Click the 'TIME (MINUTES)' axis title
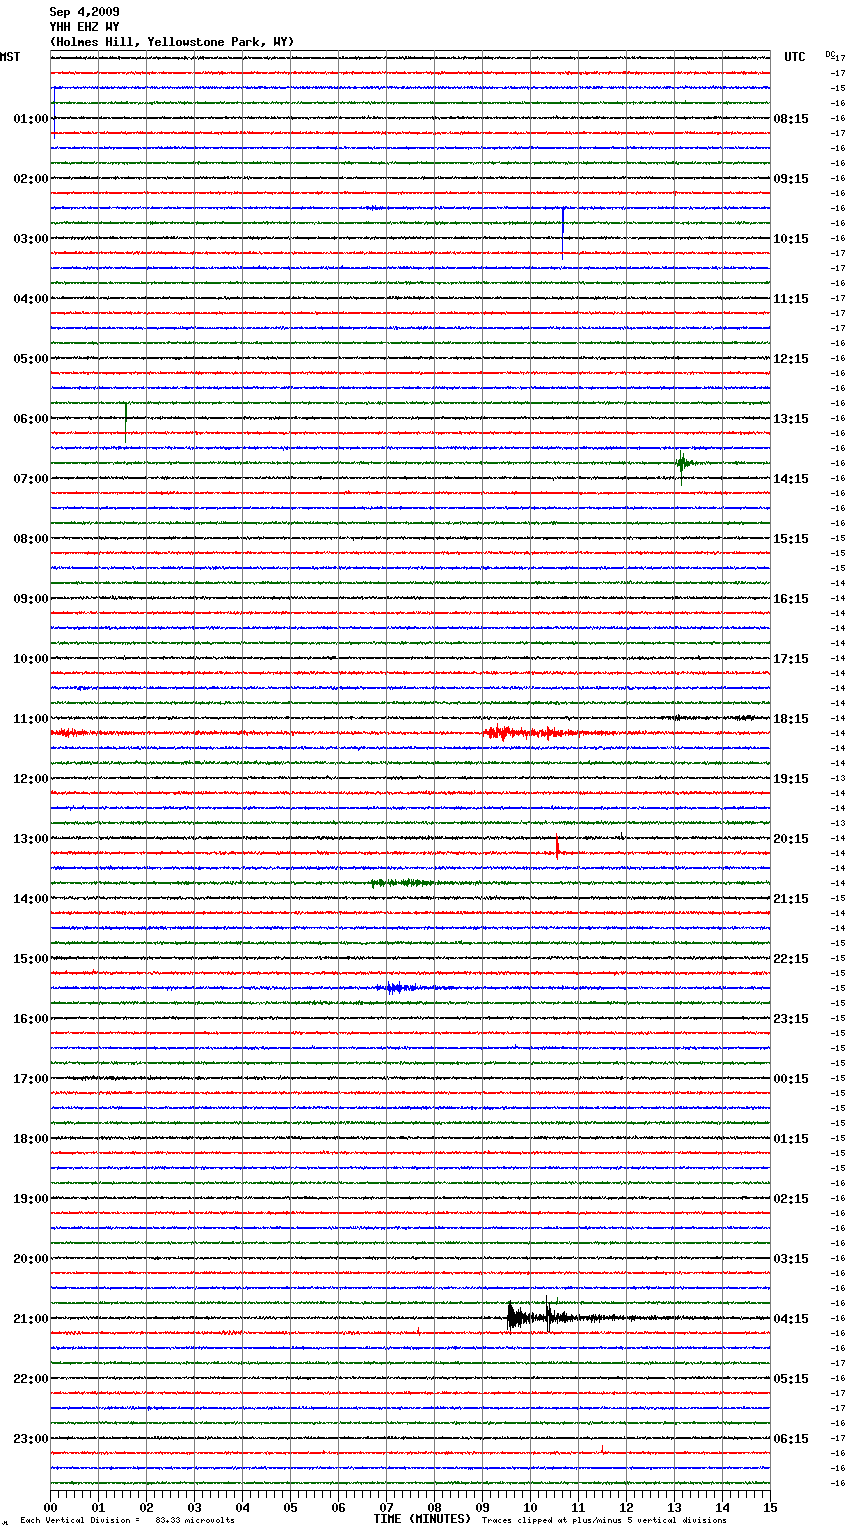This screenshot has width=850, height=1534. tap(422, 1519)
